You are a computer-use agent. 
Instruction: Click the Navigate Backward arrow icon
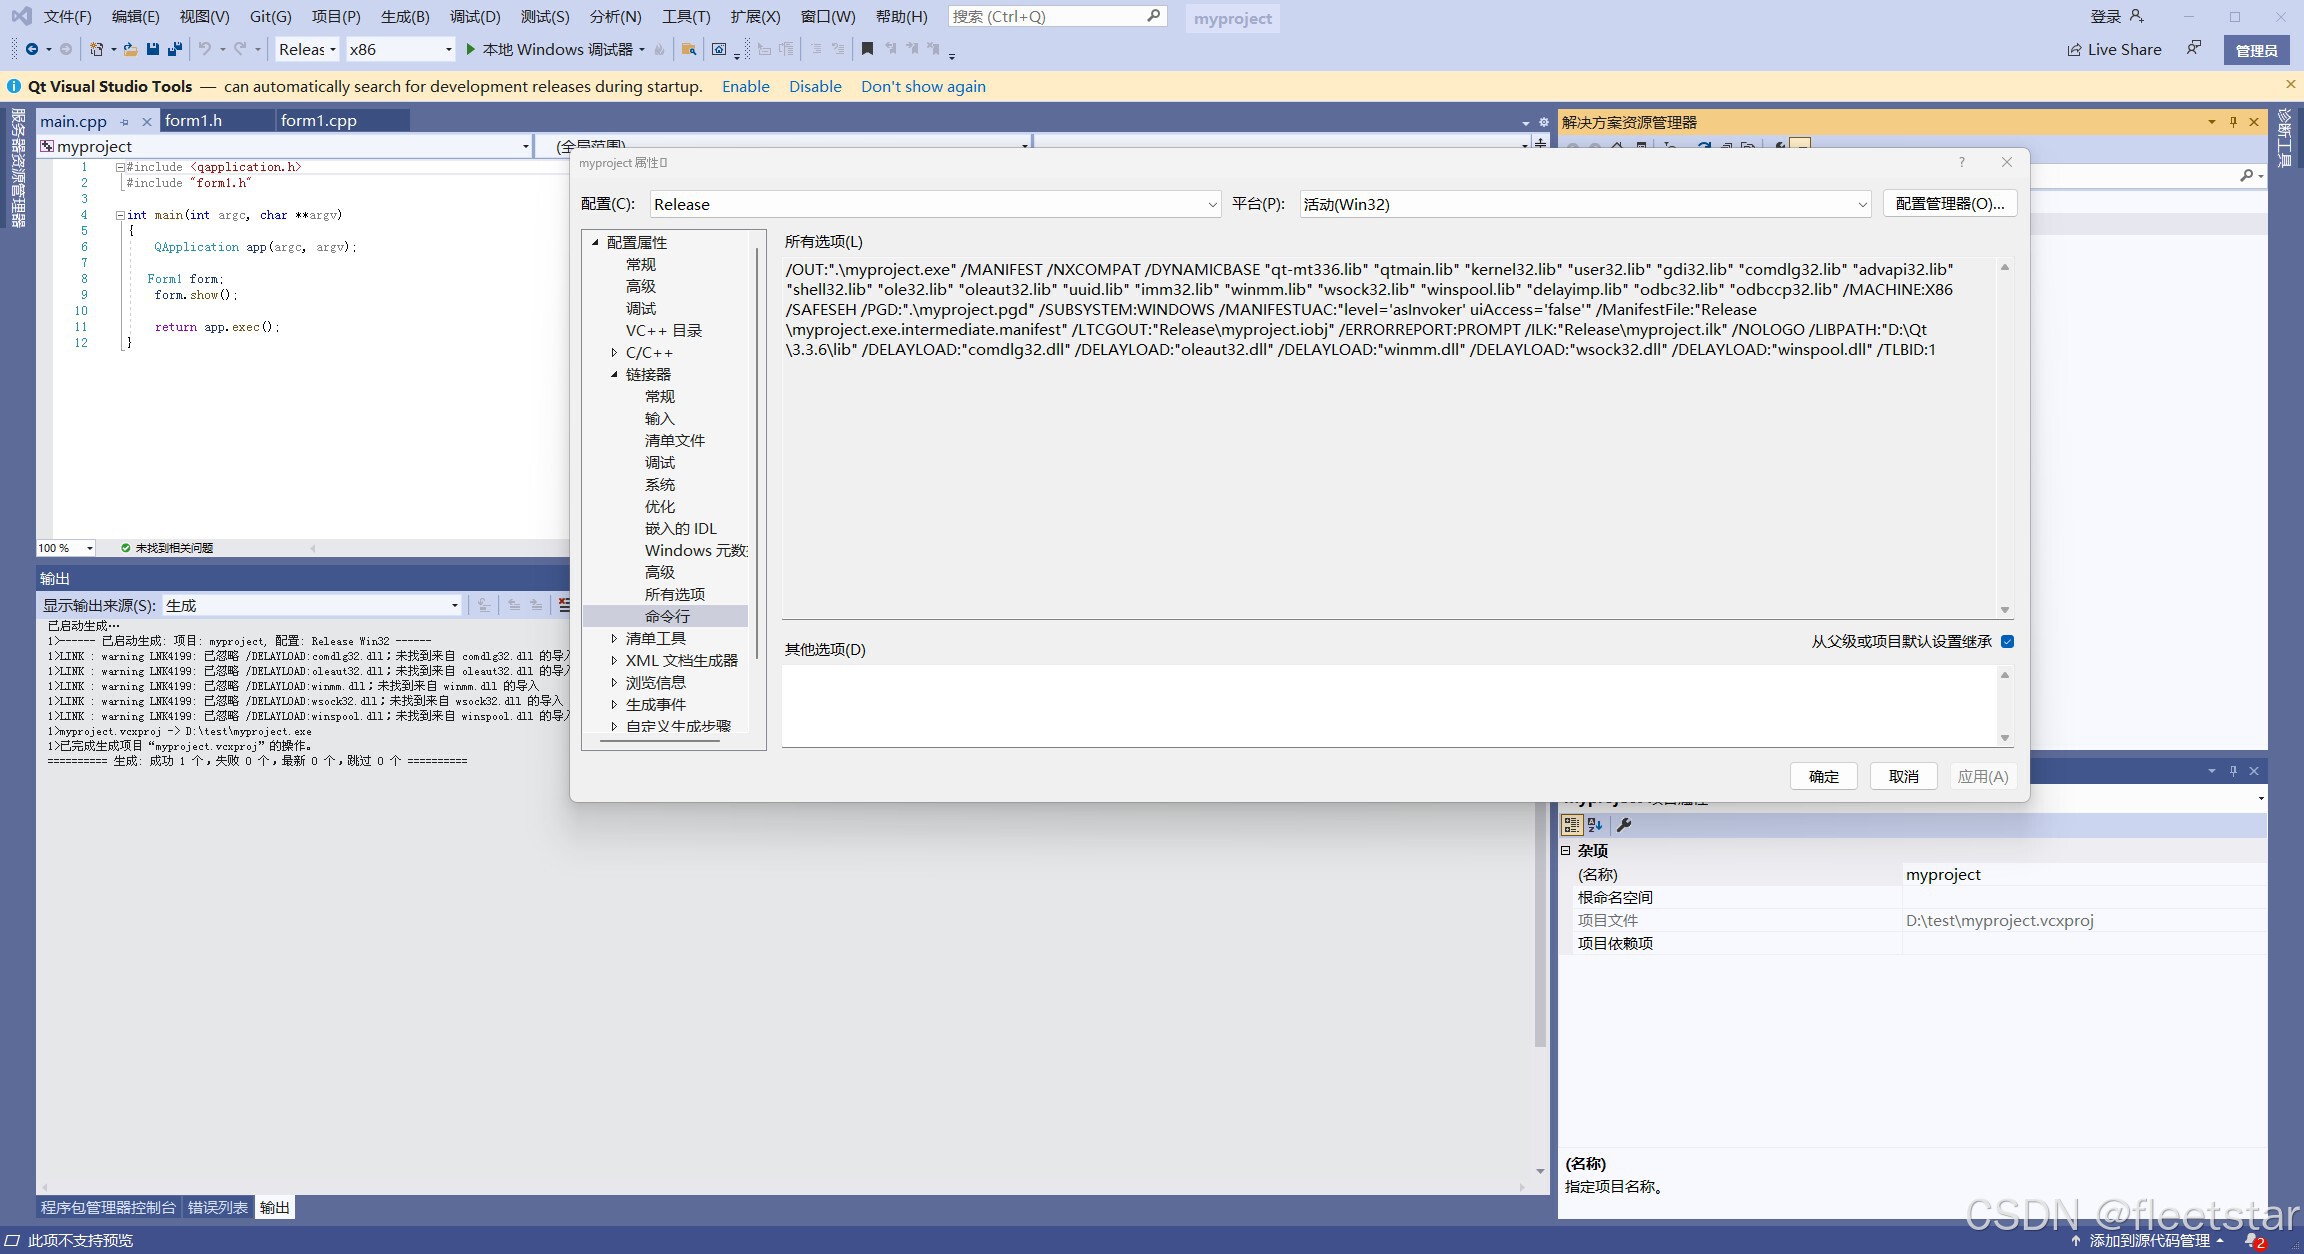coord(32,49)
